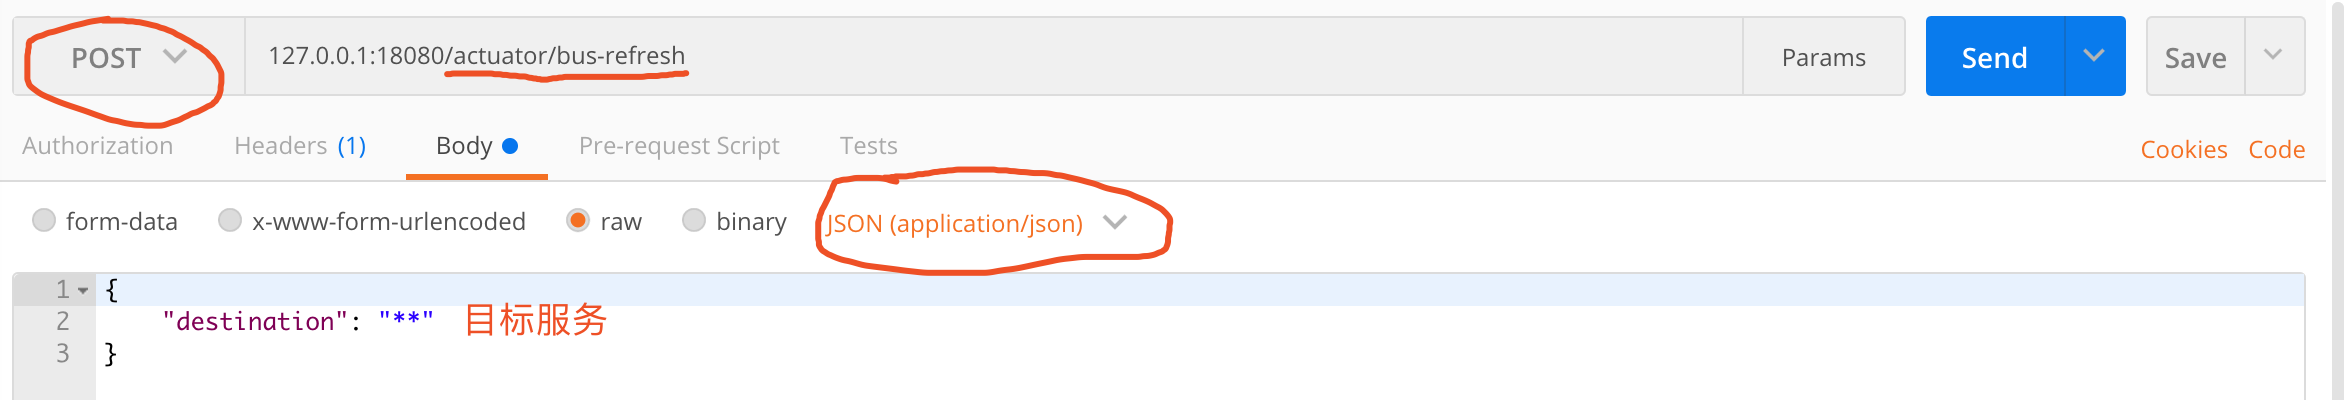The image size is (2348, 400).
Task: Switch to the Authorization tab
Action: coord(98,146)
